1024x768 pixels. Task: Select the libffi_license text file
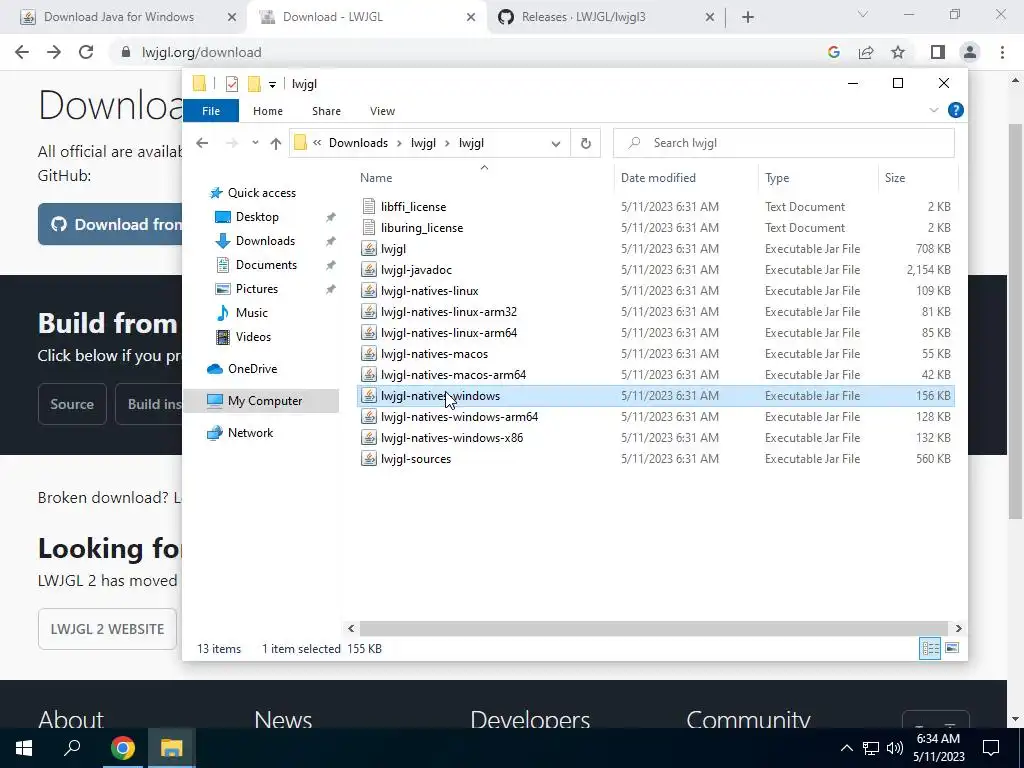click(413, 207)
